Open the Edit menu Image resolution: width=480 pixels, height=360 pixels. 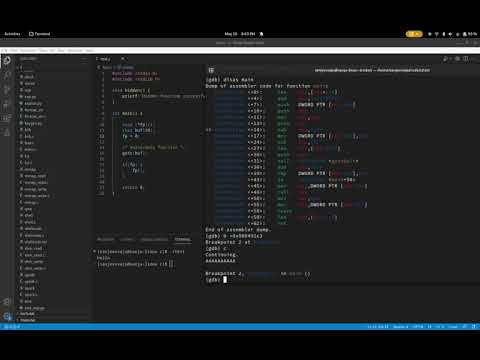click(14, 50)
